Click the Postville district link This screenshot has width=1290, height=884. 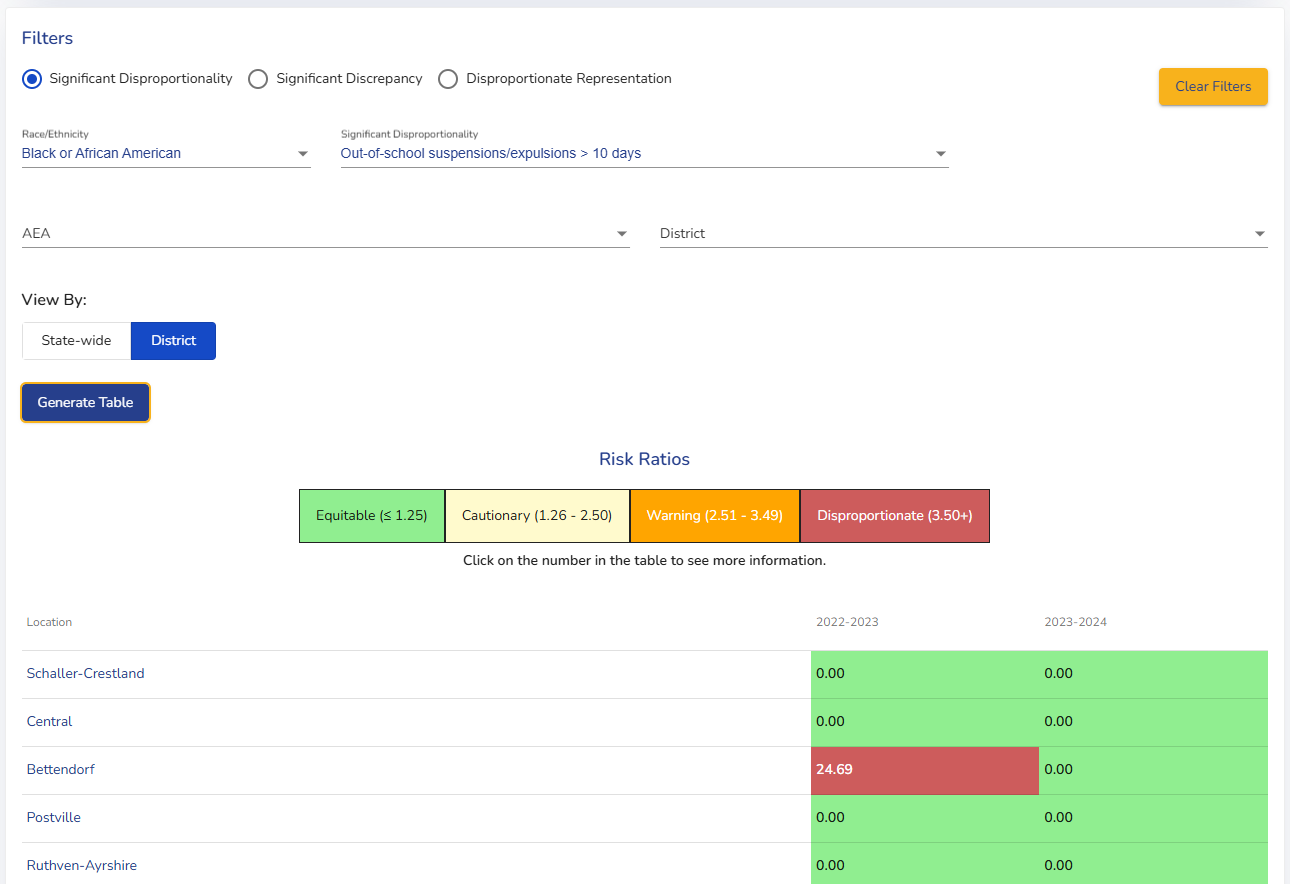pyautogui.click(x=54, y=818)
